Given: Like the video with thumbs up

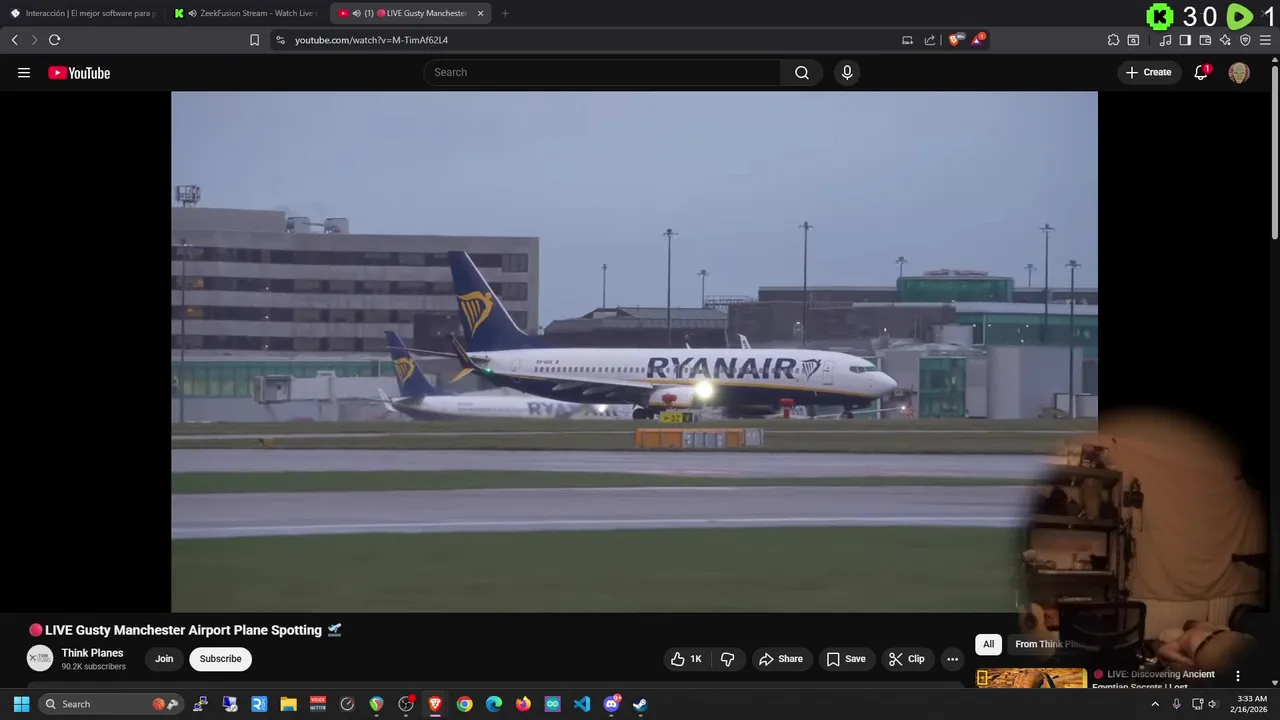Looking at the screenshot, I should pos(686,659).
